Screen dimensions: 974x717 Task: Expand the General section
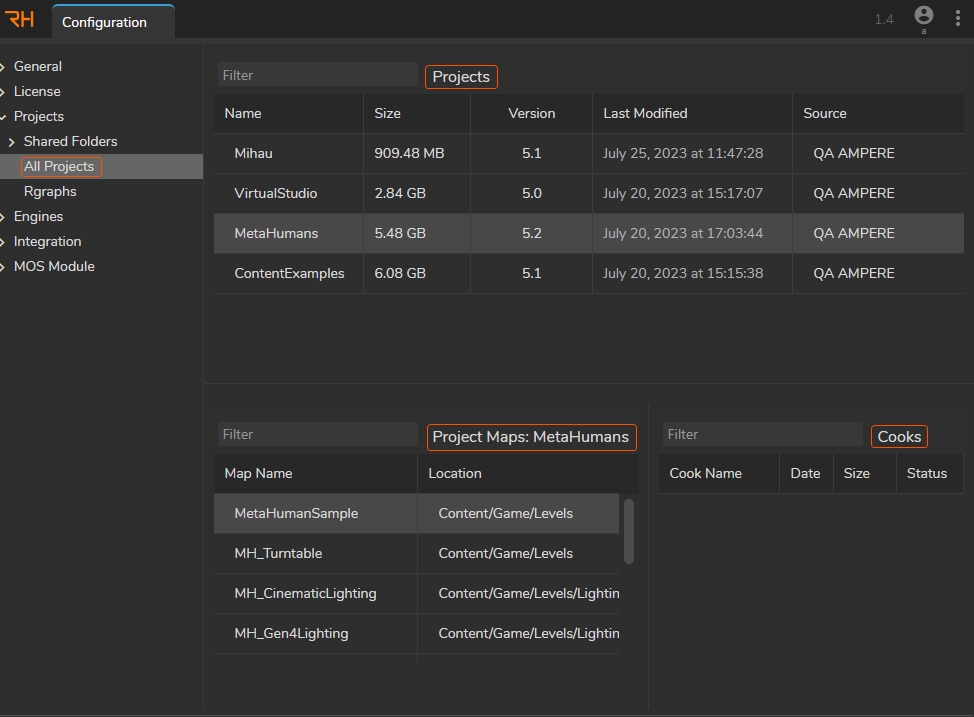pos(38,66)
